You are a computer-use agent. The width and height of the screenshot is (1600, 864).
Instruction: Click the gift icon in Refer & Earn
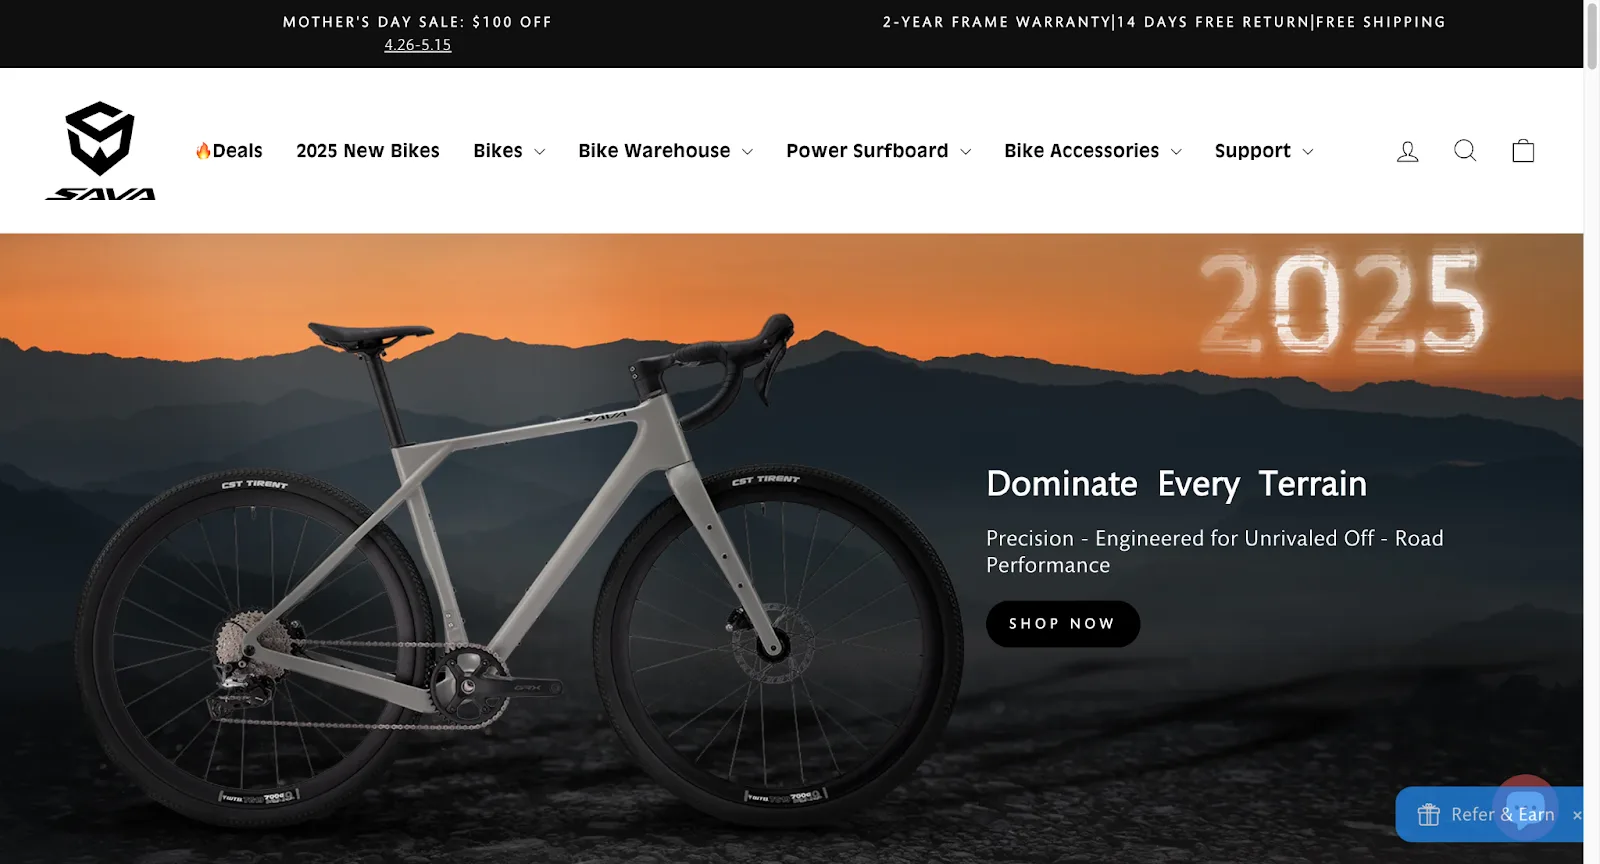1428,815
